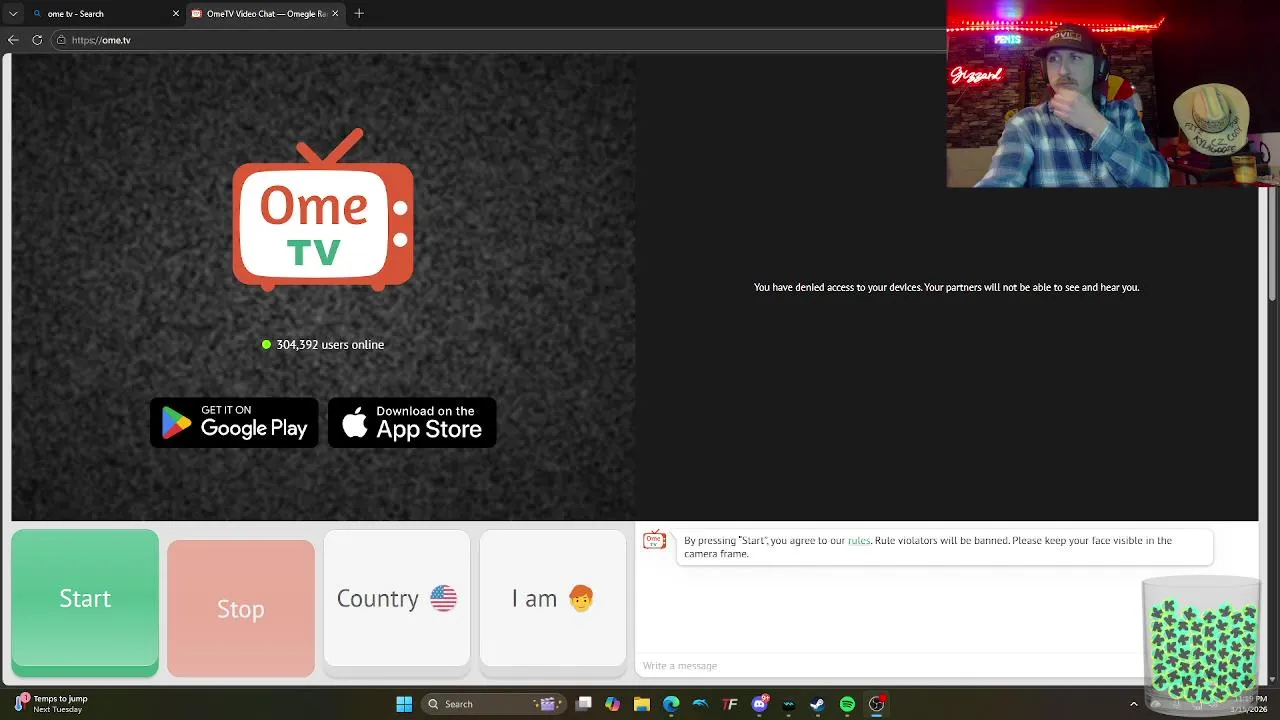Open Discord from the taskbar

point(759,704)
